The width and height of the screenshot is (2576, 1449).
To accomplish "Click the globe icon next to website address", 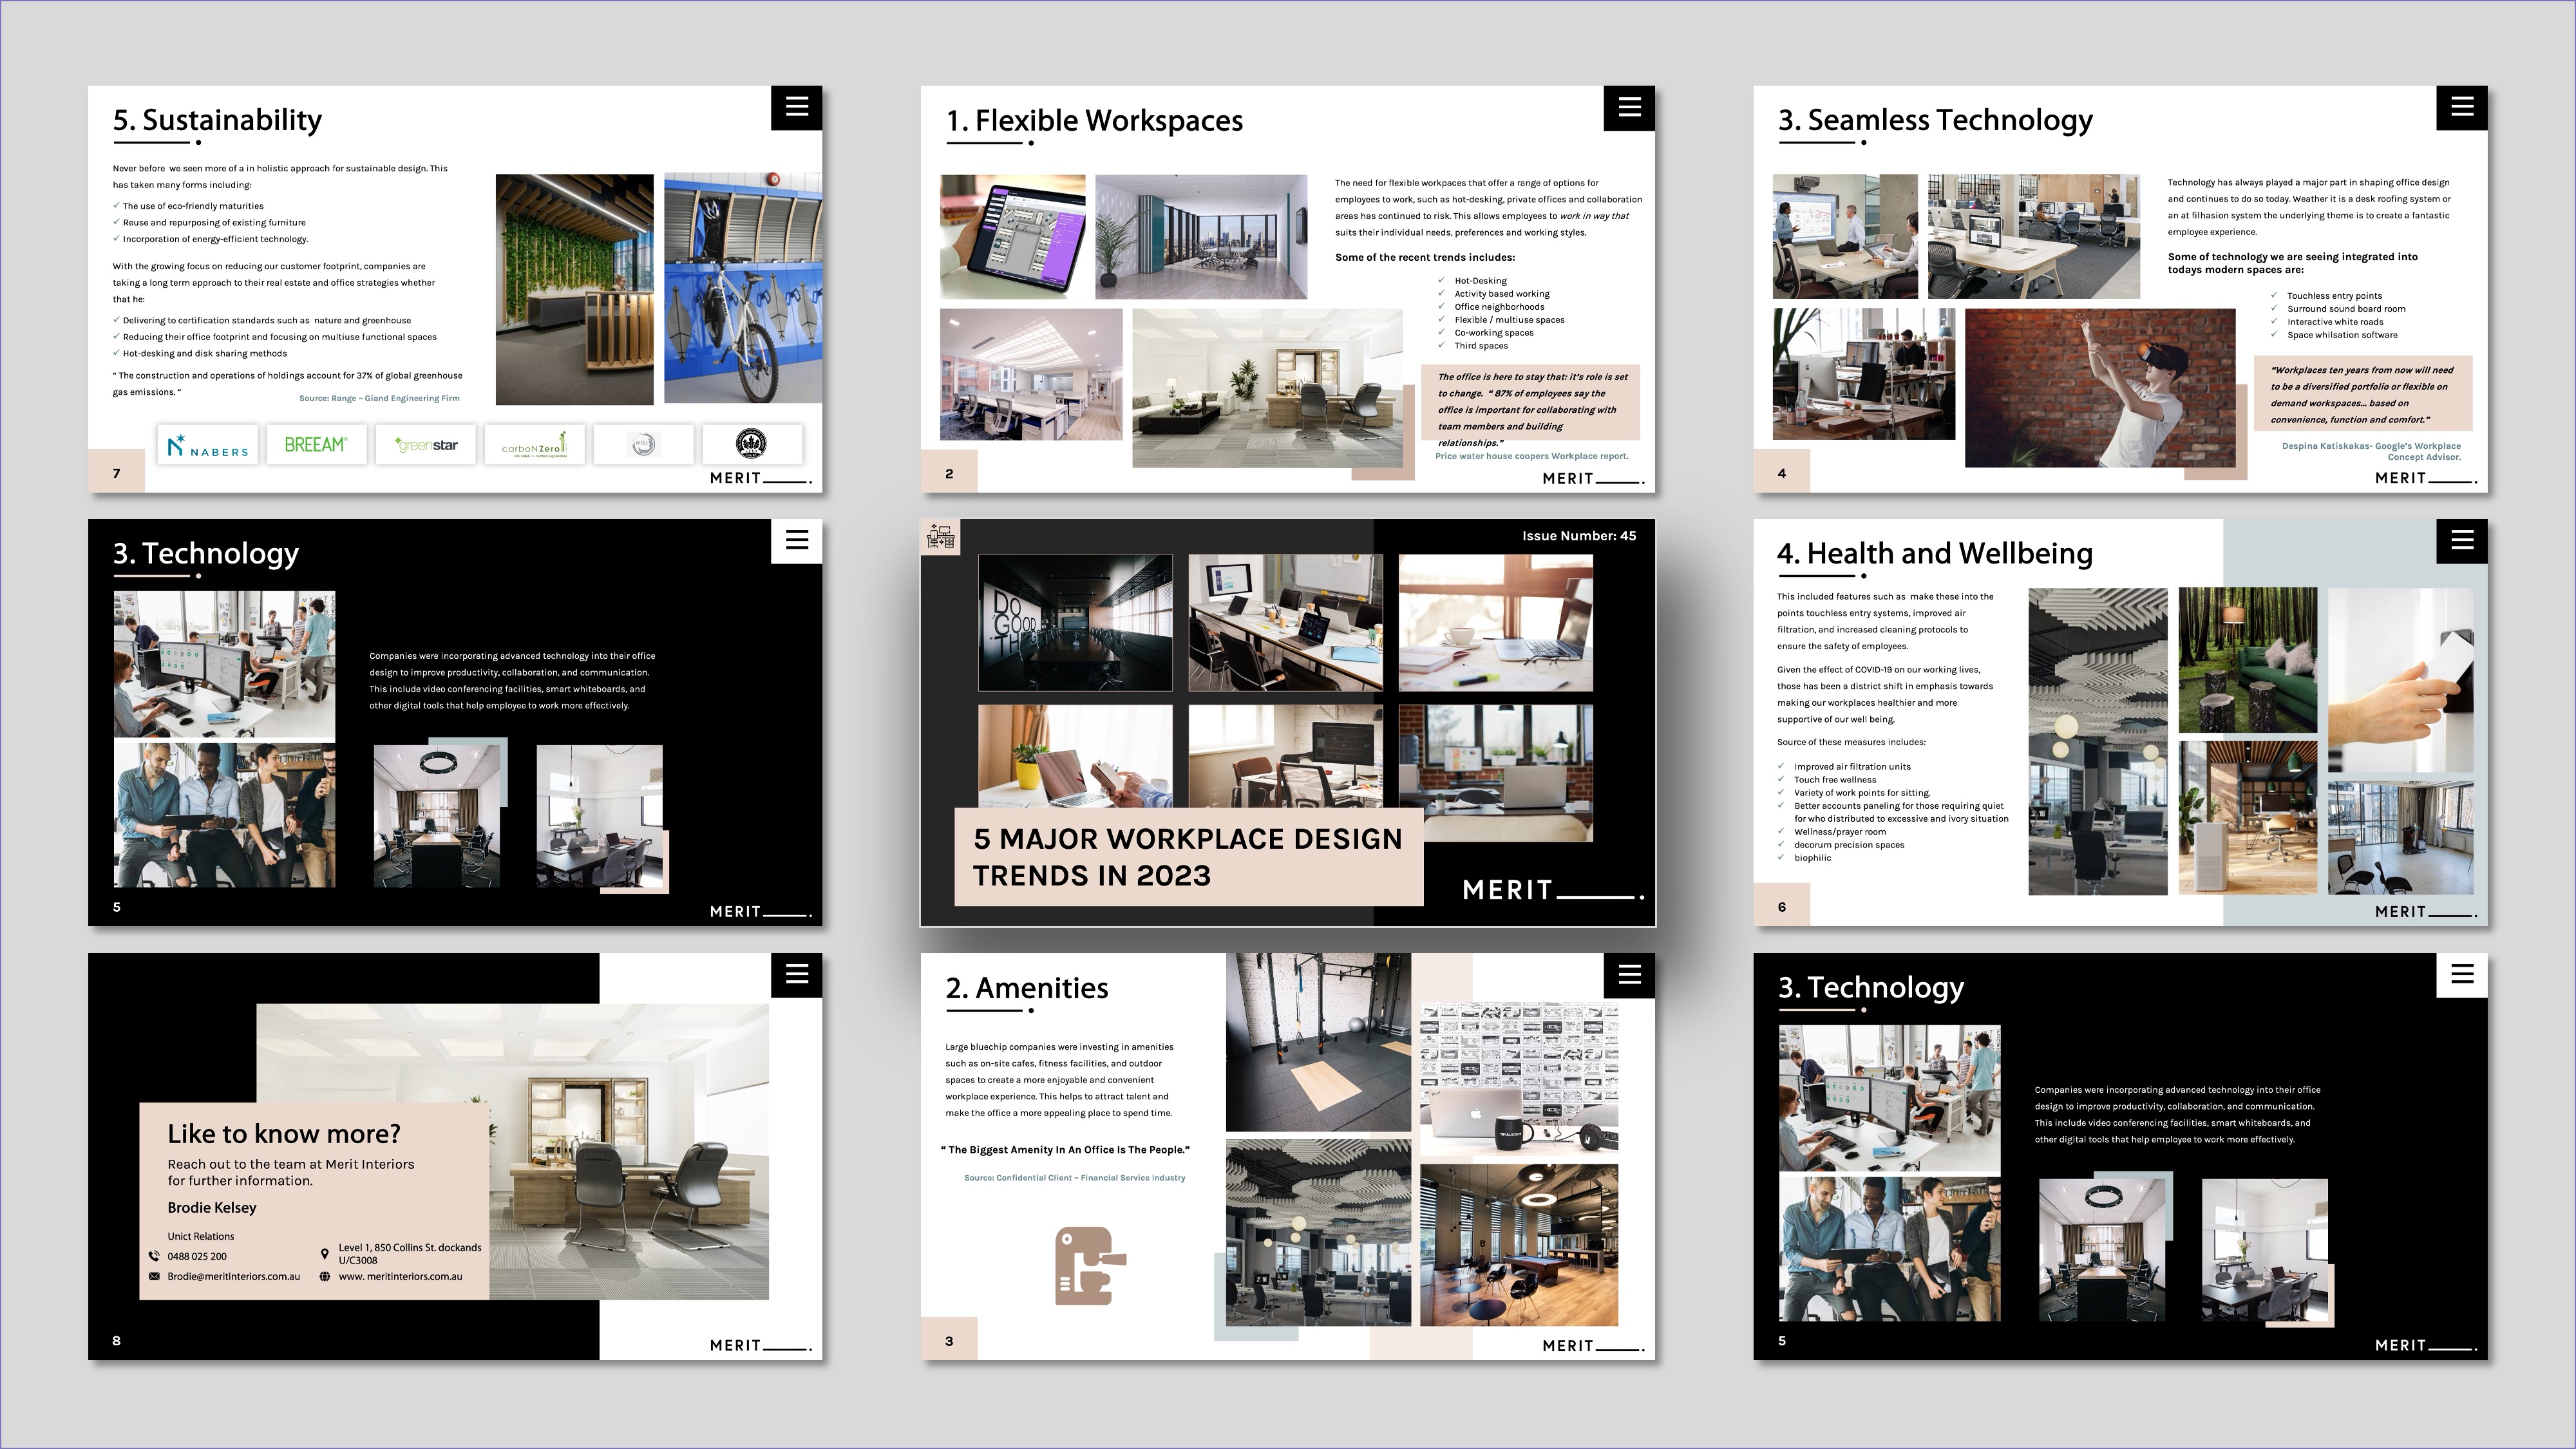I will pos(325,1277).
